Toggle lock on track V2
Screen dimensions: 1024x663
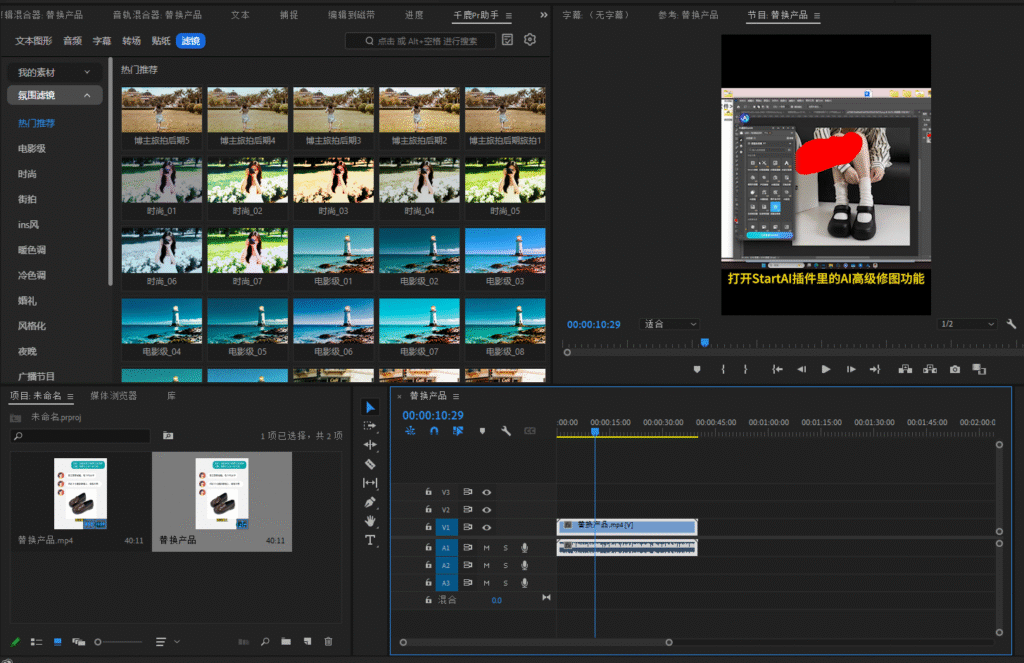(428, 510)
